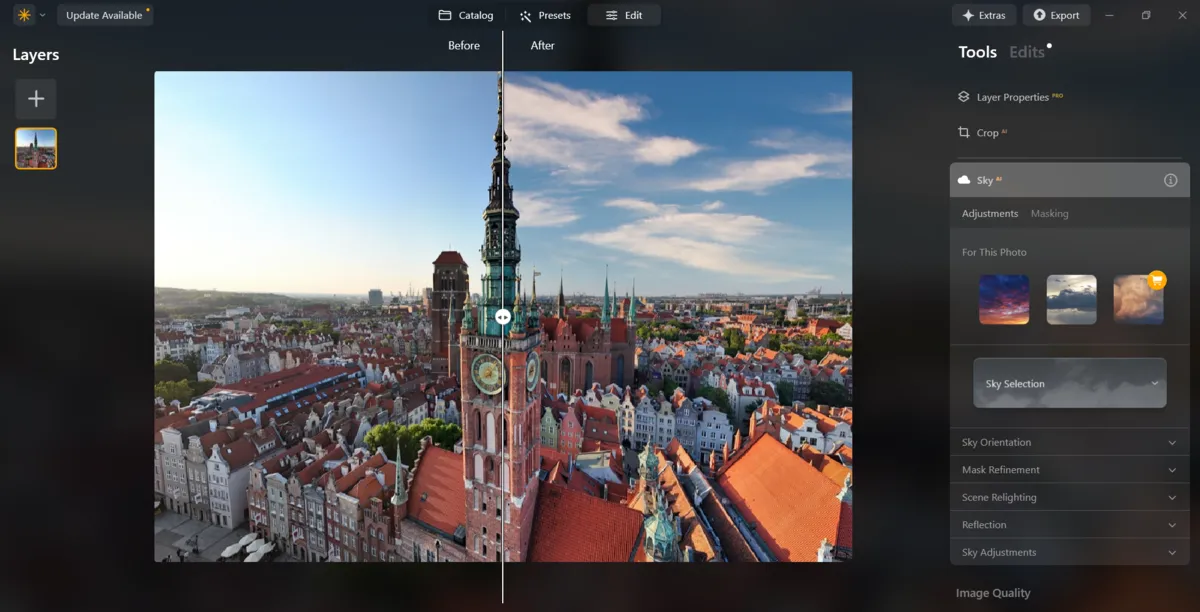The height and width of the screenshot is (612, 1200).
Task: Click the before/after comparison slider handle
Action: coord(503,316)
